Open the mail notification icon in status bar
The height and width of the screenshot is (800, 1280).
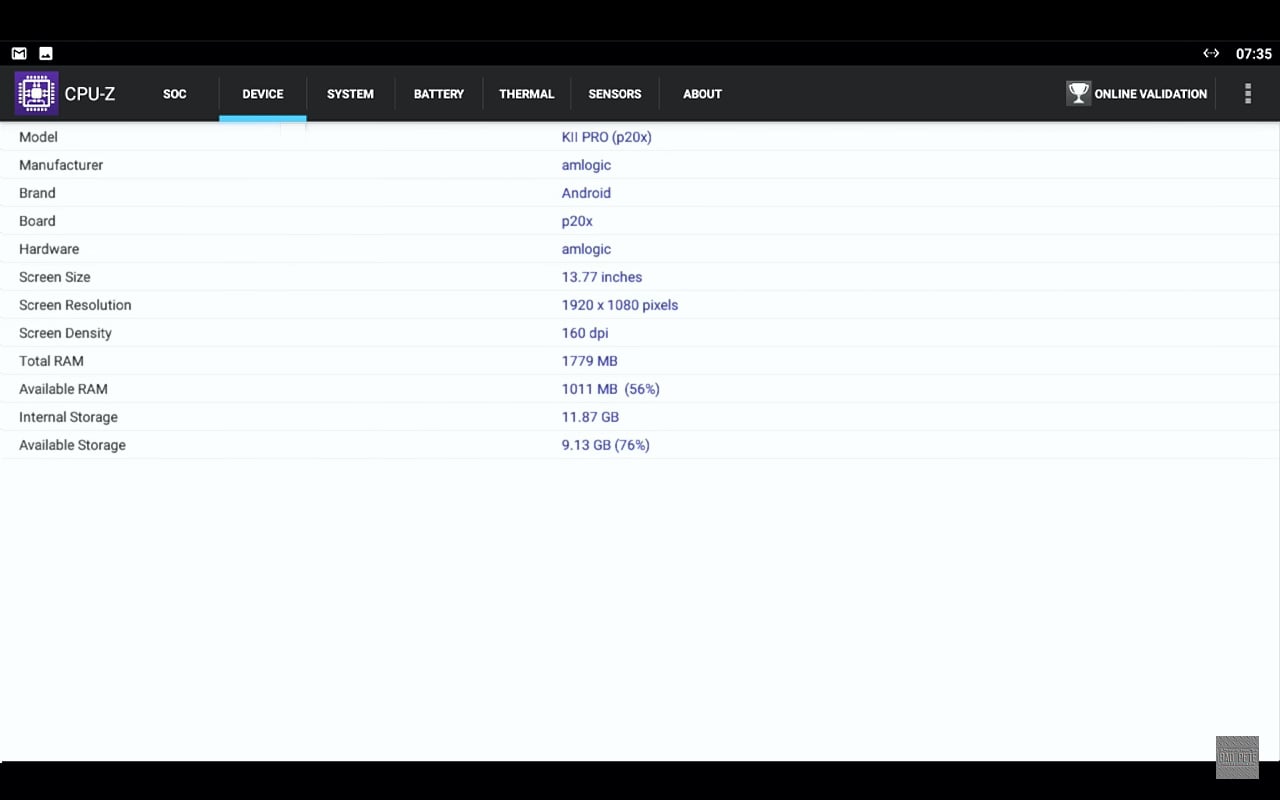pos(19,53)
